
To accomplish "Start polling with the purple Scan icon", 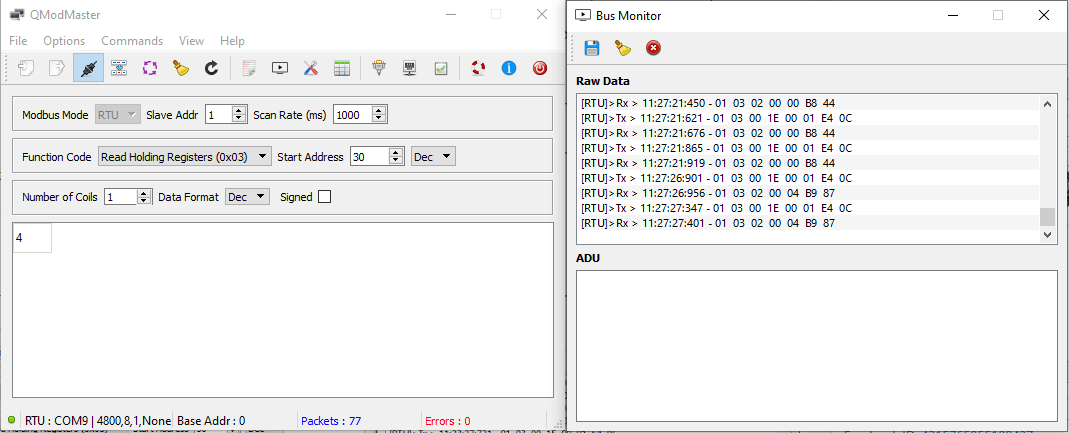I will point(150,68).
